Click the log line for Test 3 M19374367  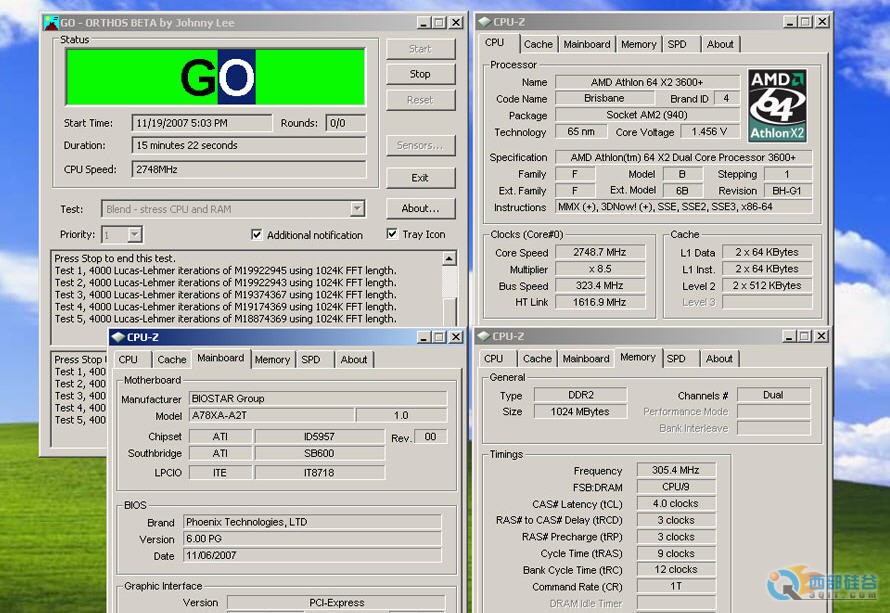point(225,295)
